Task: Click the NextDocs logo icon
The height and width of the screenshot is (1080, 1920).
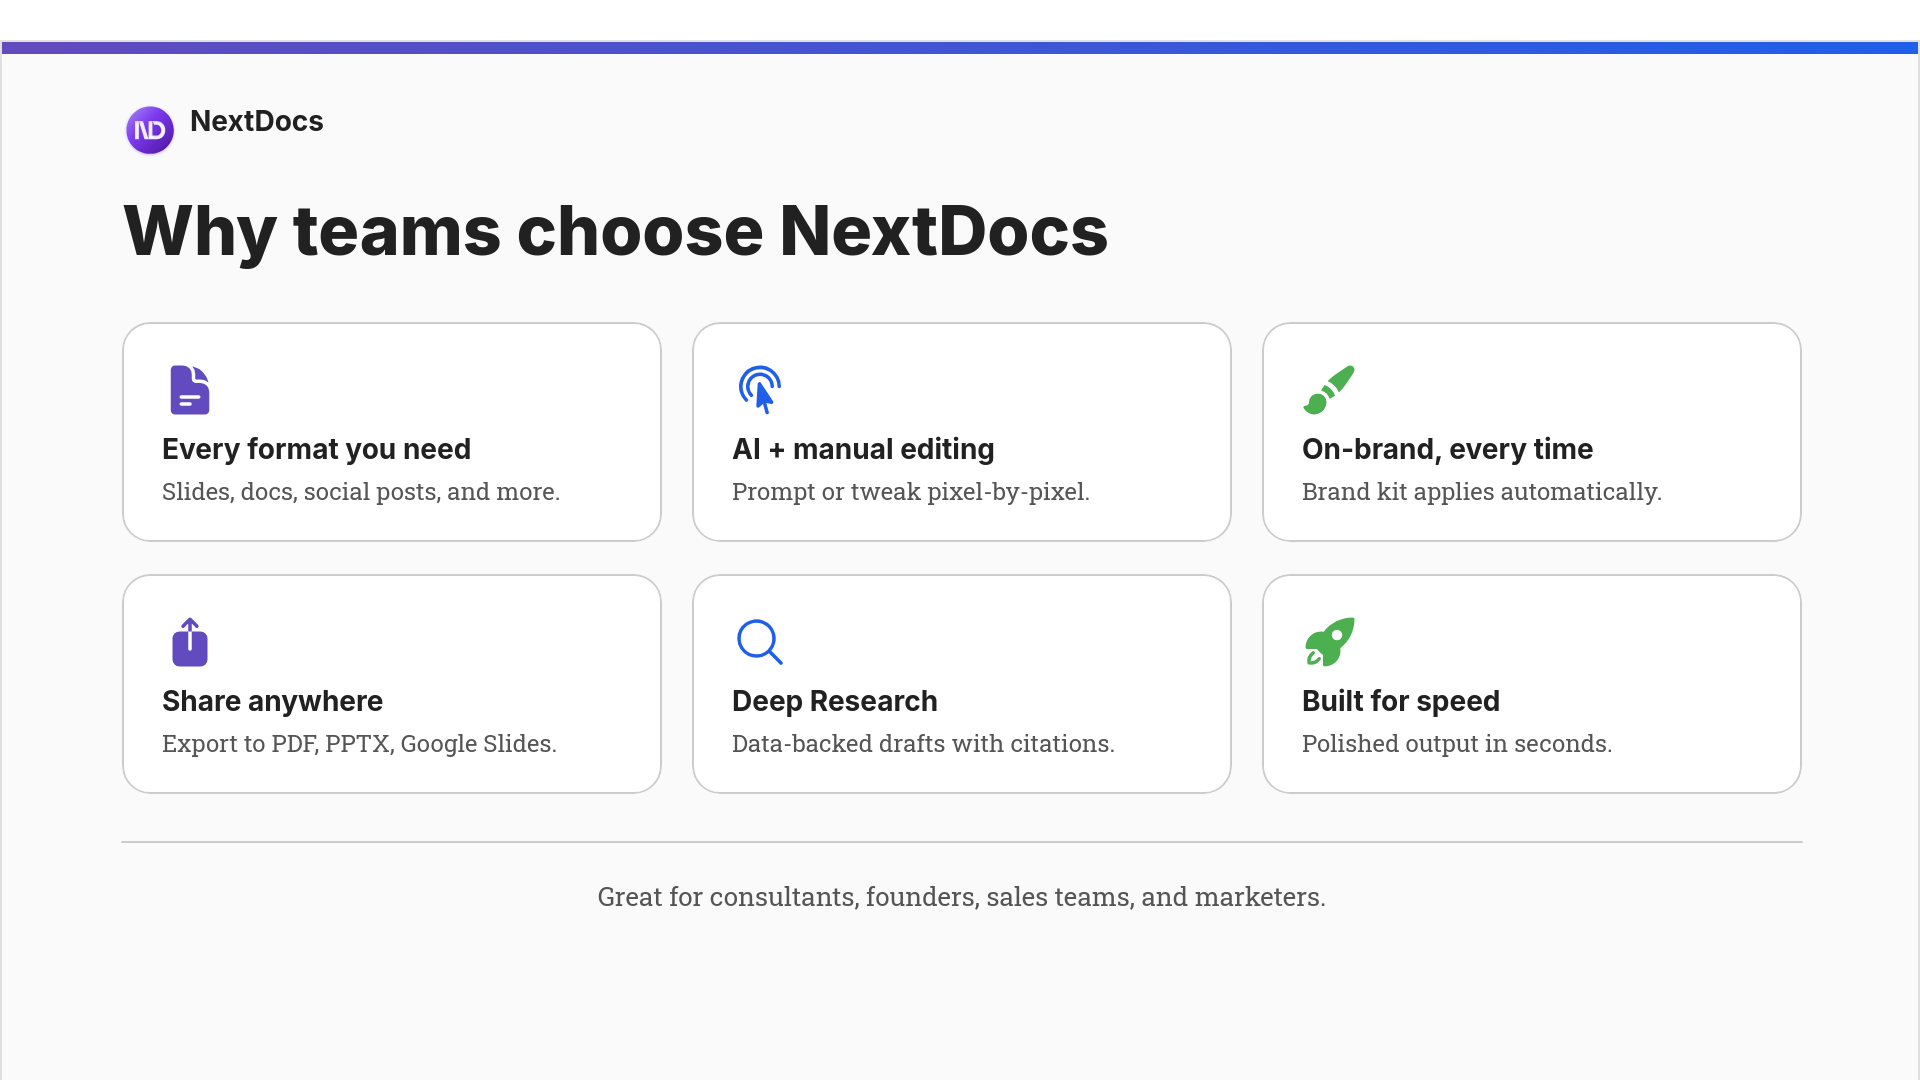Action: 149,130
